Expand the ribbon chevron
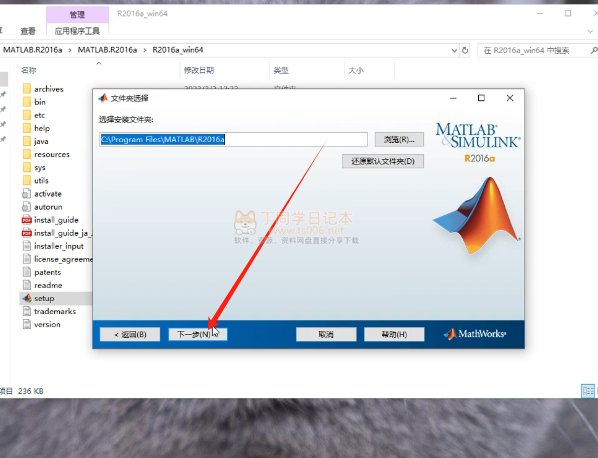Screen dimensions: 598x458 [x=590, y=31]
